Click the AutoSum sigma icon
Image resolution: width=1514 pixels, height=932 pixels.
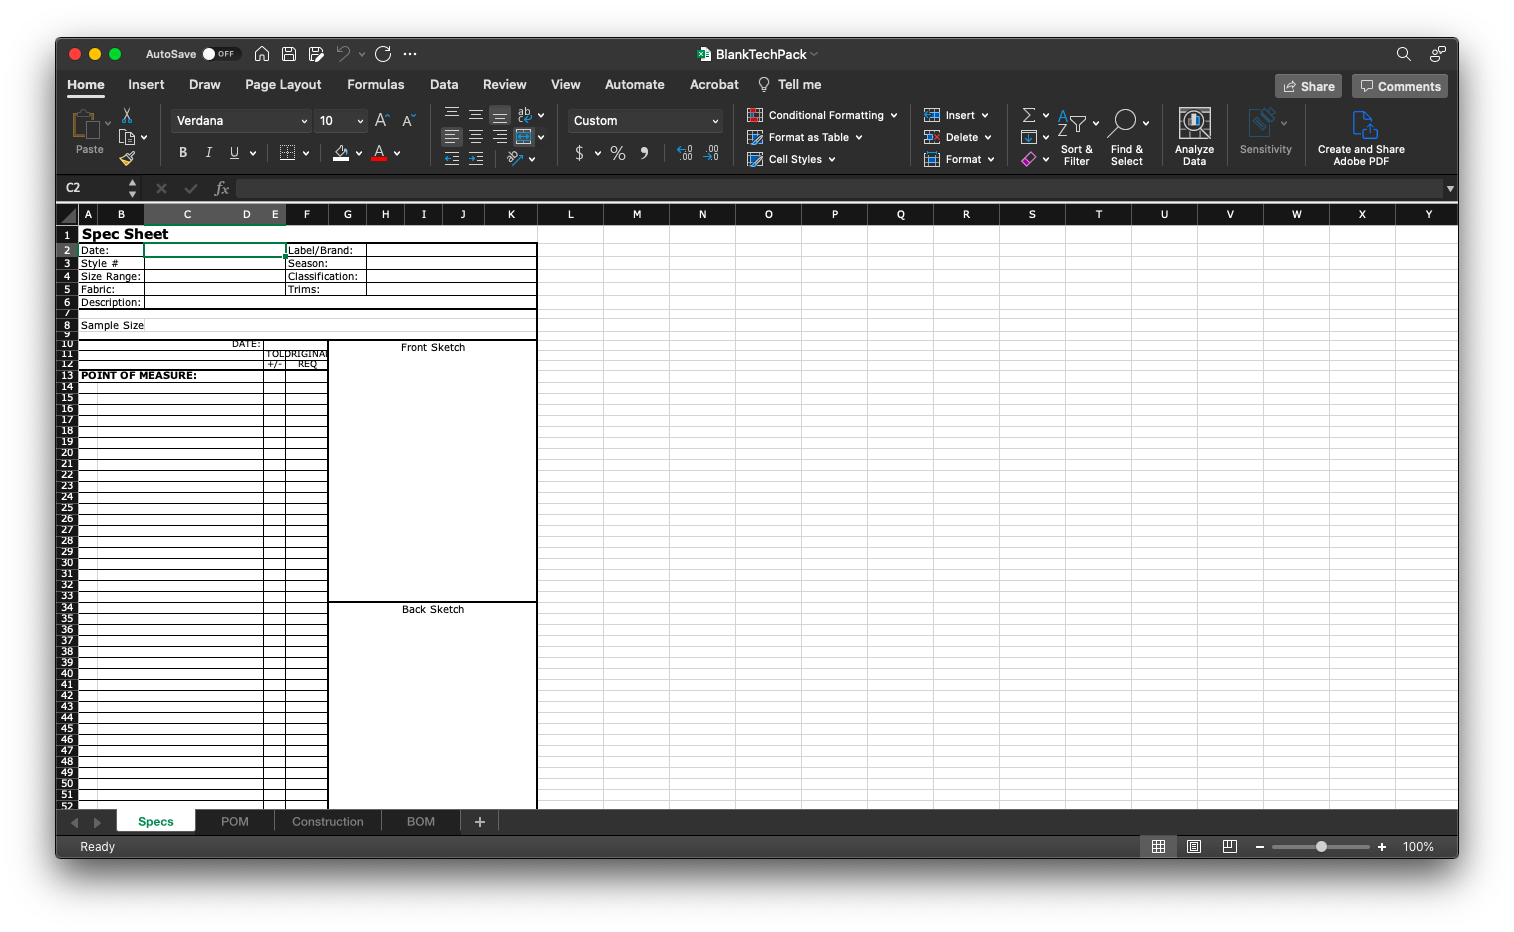(x=1028, y=115)
